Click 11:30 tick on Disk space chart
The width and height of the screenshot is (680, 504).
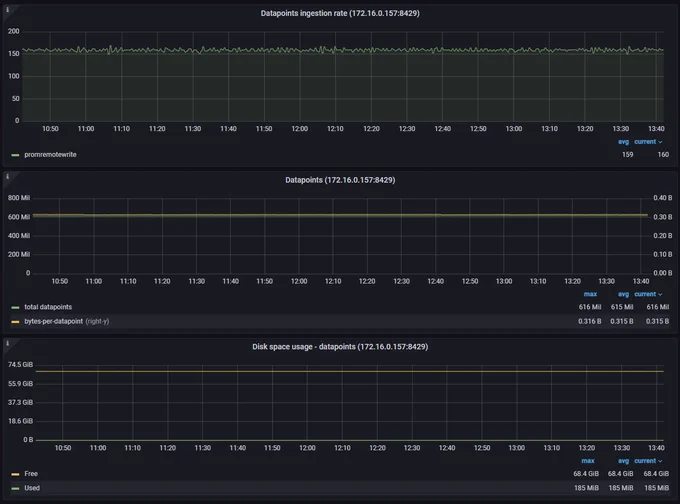[x=203, y=448]
